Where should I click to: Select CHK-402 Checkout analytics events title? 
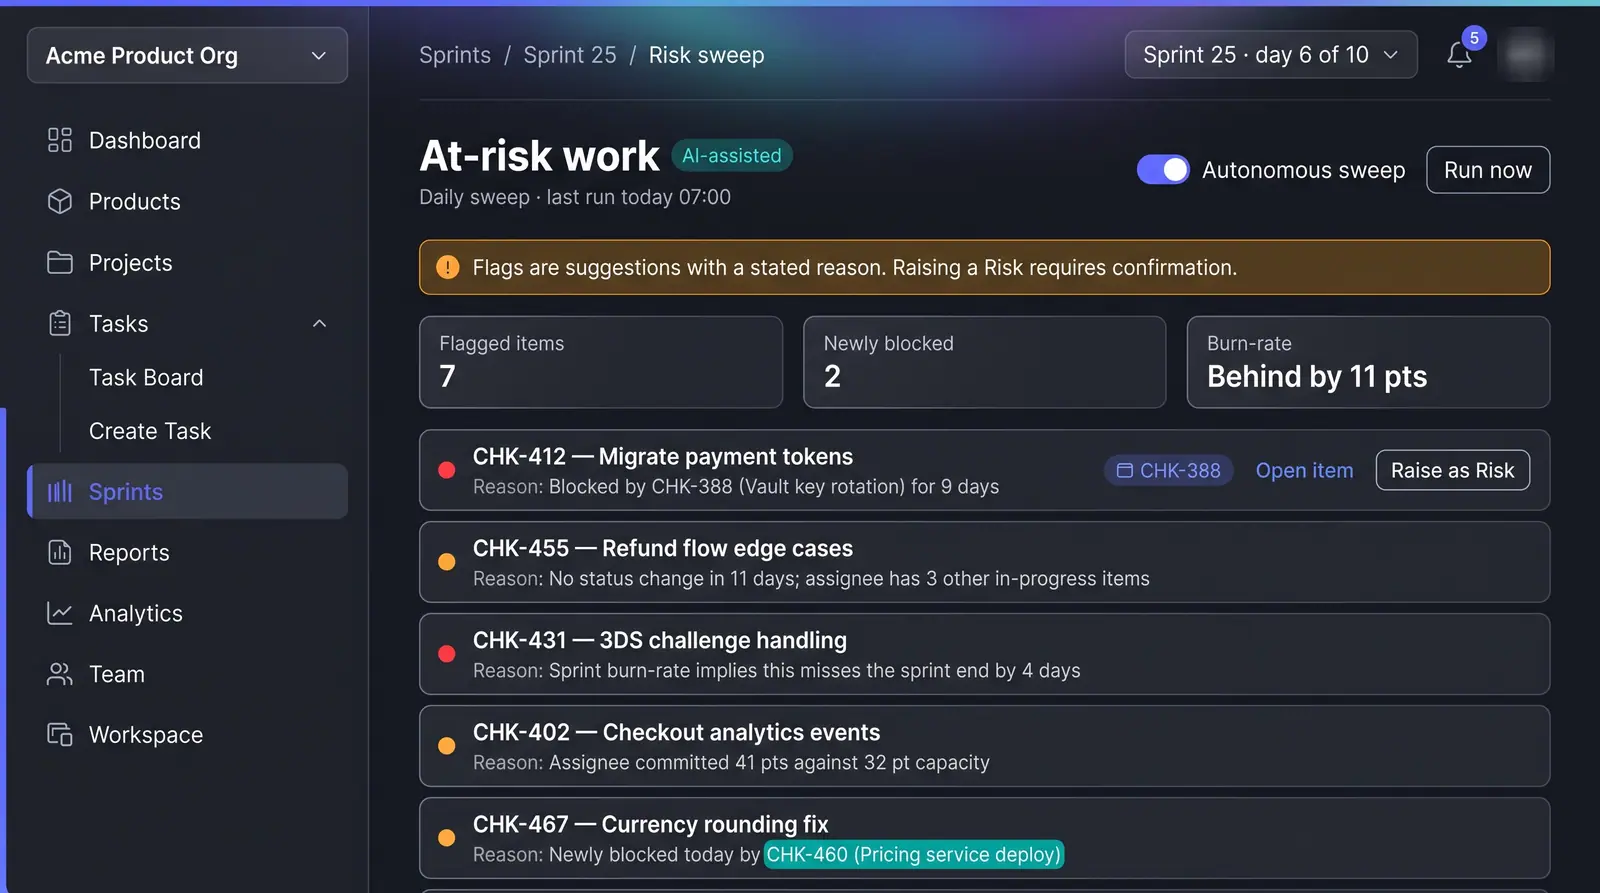point(677,732)
